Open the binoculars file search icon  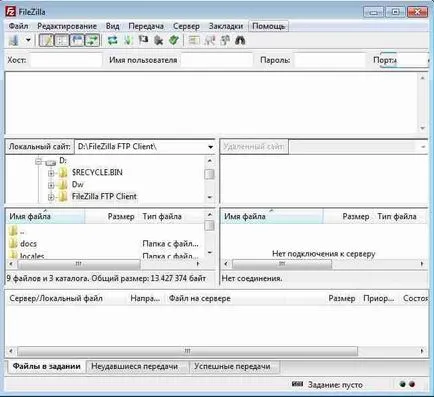click(240, 40)
